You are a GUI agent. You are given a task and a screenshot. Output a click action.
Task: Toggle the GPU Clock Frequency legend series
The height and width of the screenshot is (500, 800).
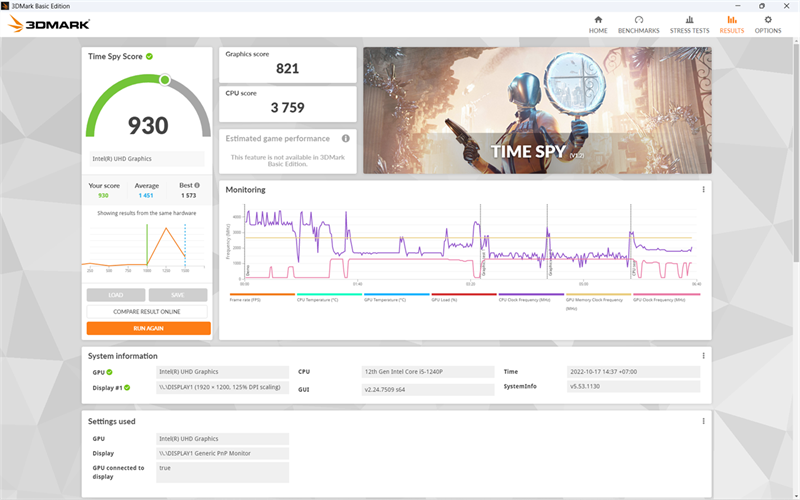click(x=666, y=297)
